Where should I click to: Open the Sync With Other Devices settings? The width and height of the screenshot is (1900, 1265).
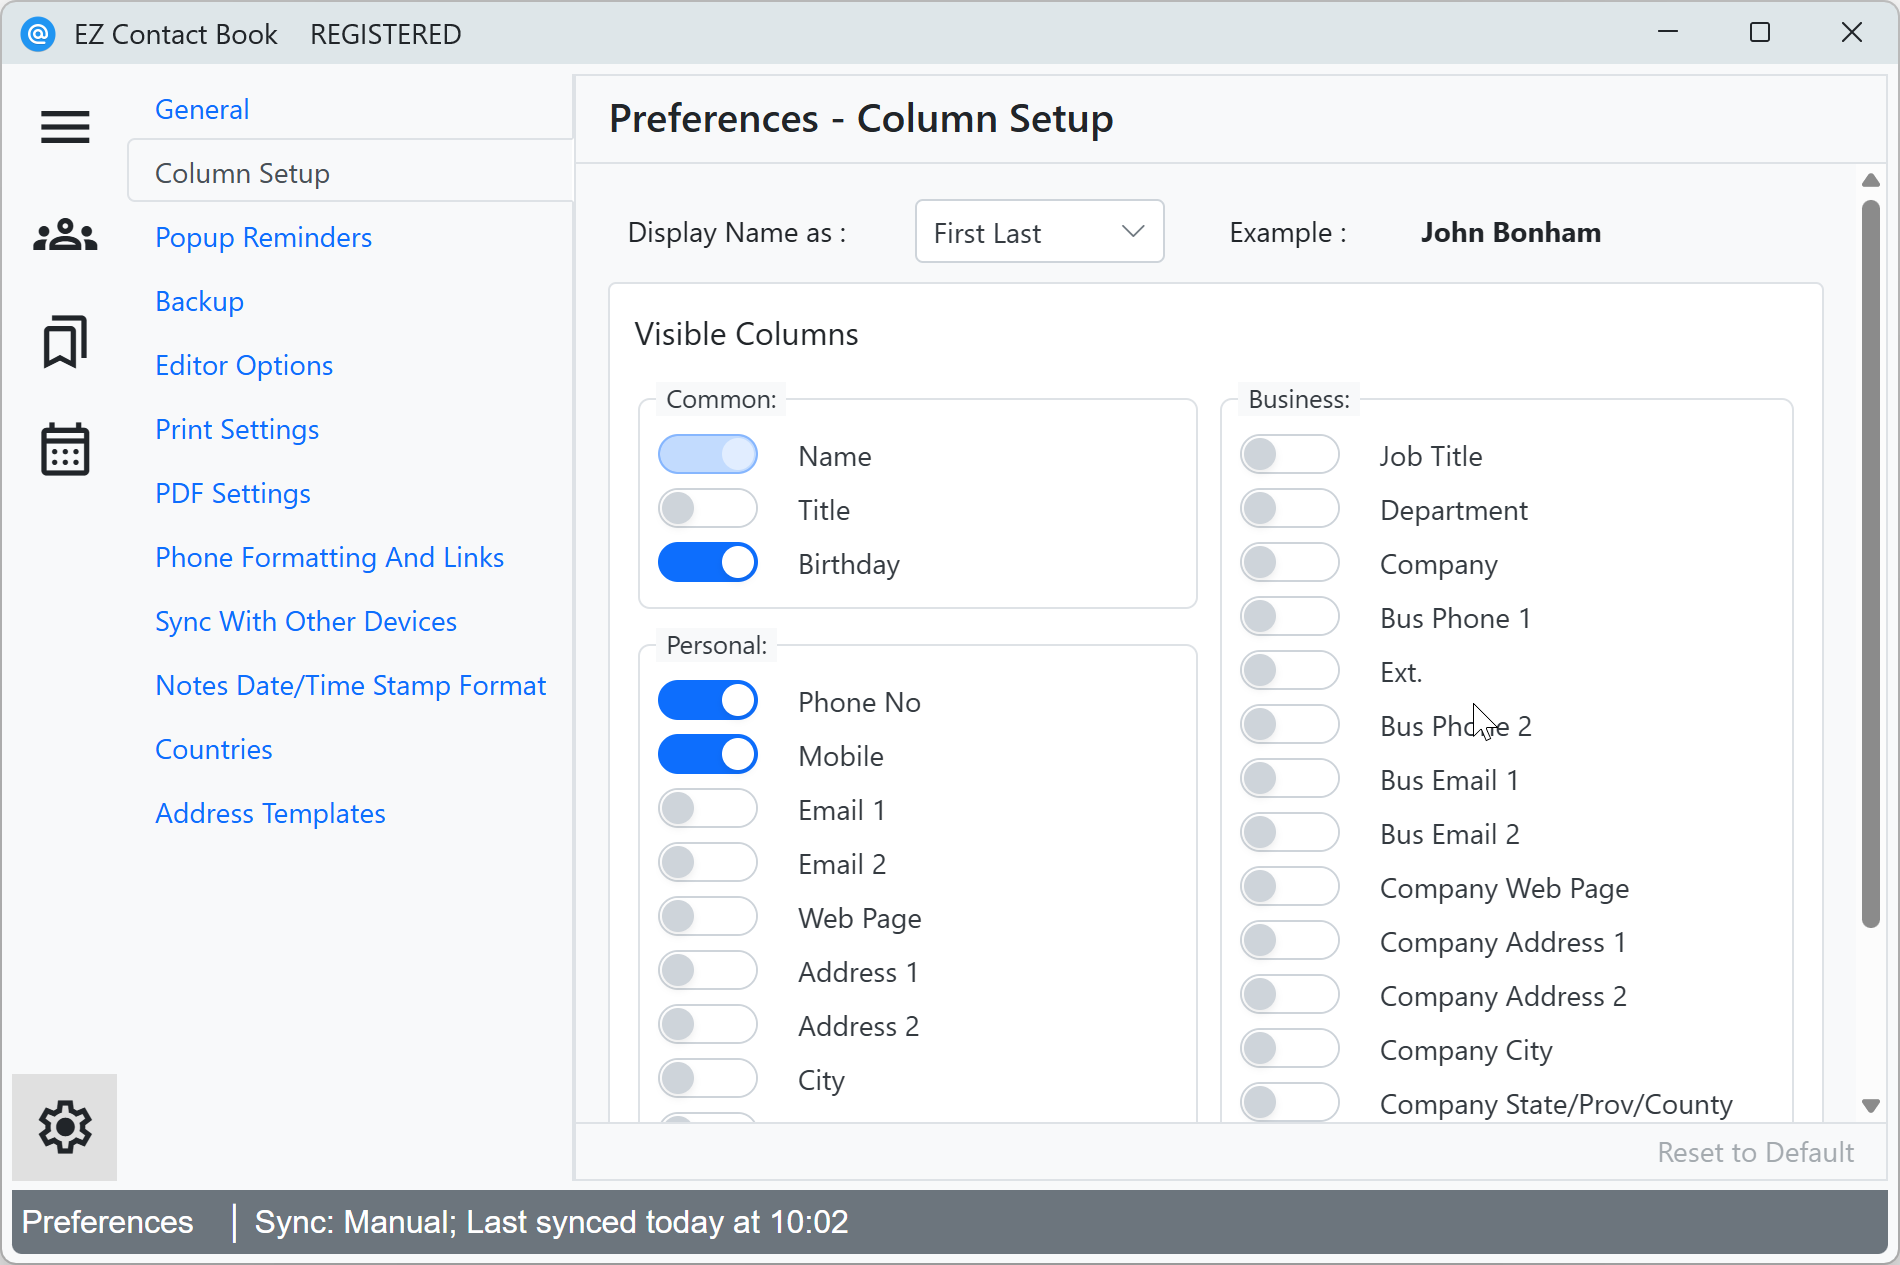[x=305, y=621]
